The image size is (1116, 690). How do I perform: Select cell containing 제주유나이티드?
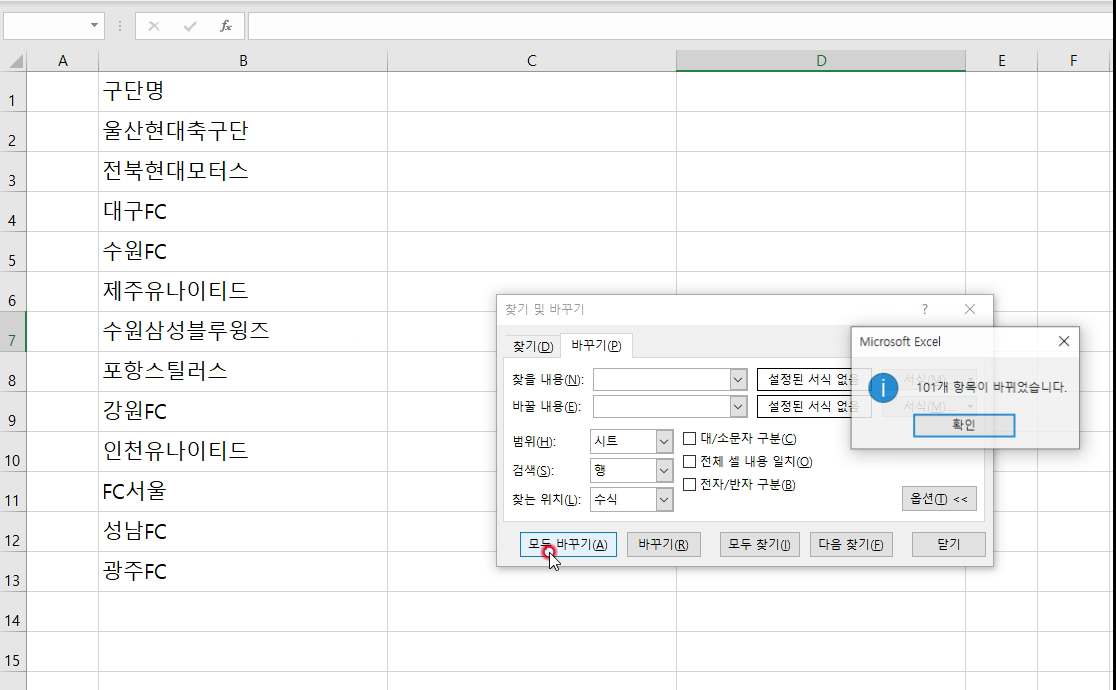(x=243, y=291)
